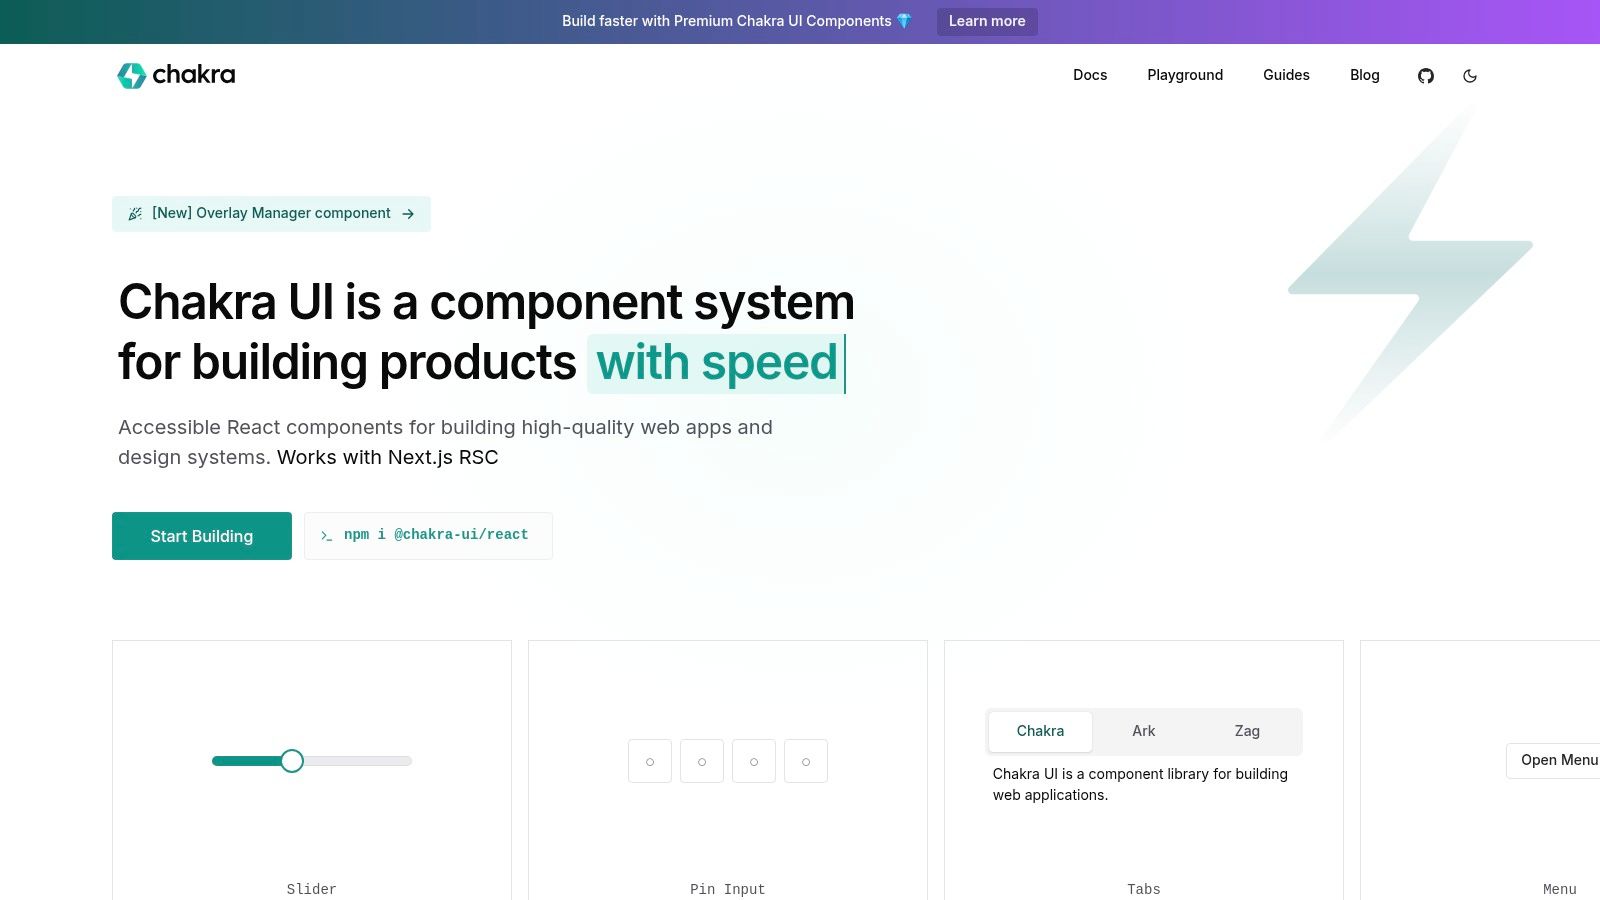The height and width of the screenshot is (900, 1600).
Task: Focus the third pin input box
Action: 754,761
